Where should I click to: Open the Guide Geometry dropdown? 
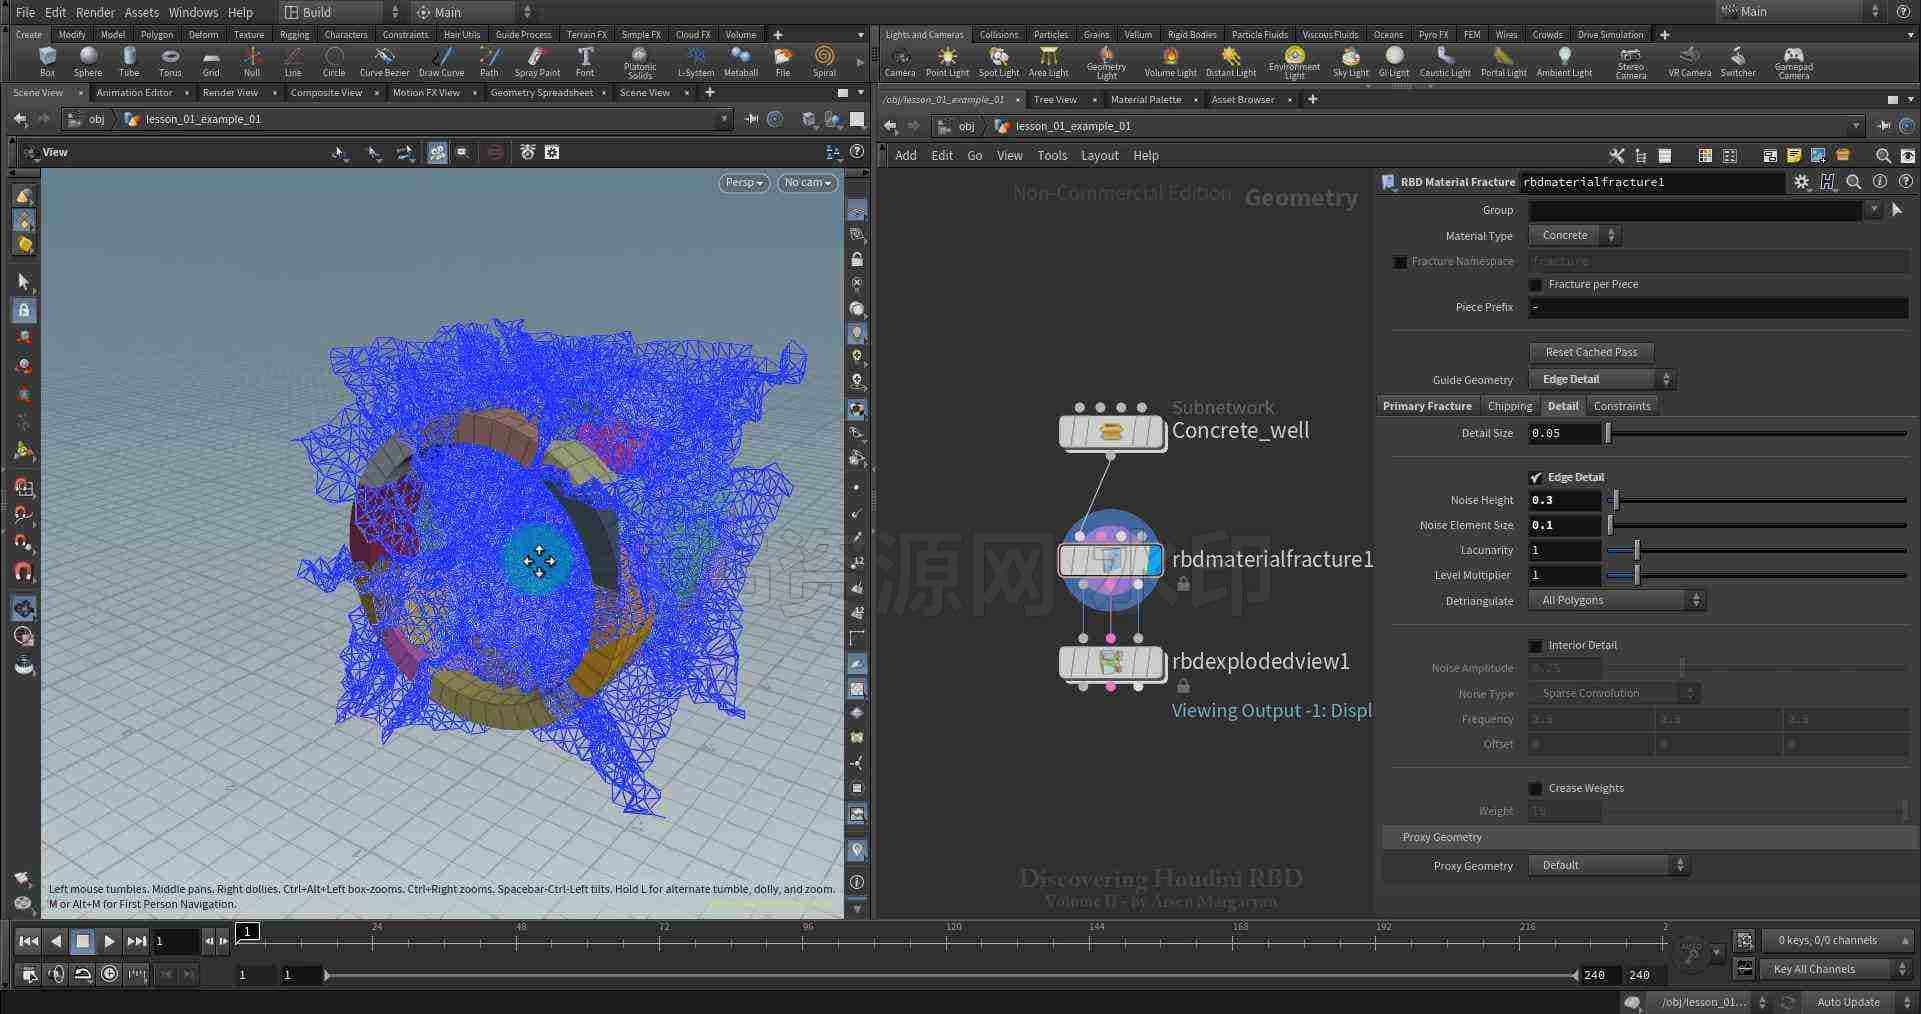click(1601, 380)
